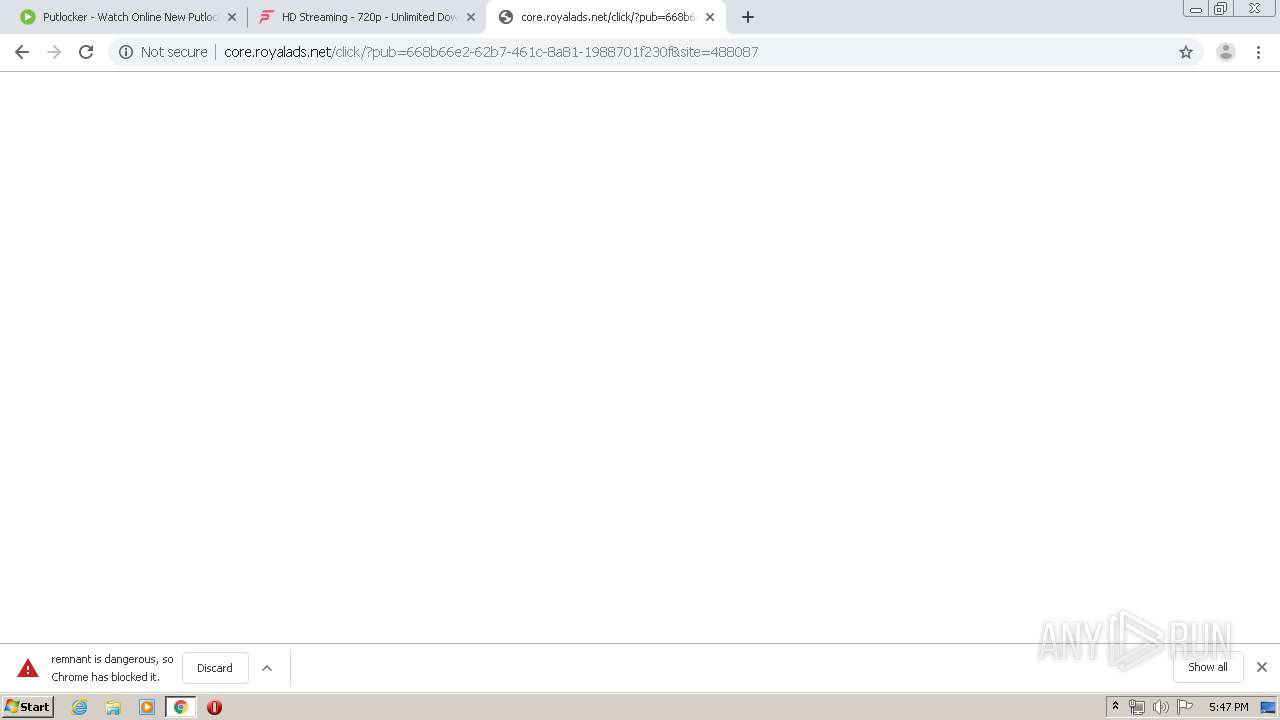This screenshot has height=720, width=1280.
Task: Click the show desktop tray icon
Action: pos(1268,707)
